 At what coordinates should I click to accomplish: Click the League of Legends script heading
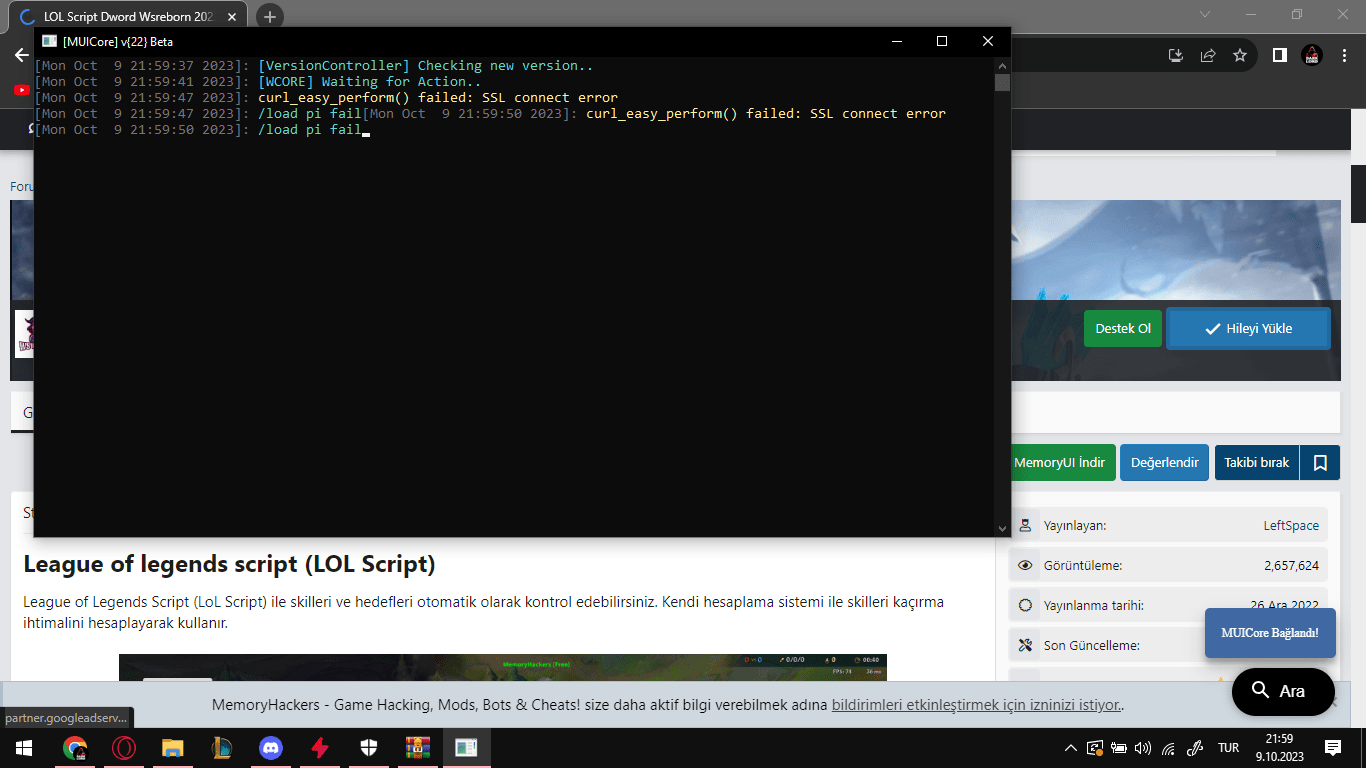(x=229, y=564)
